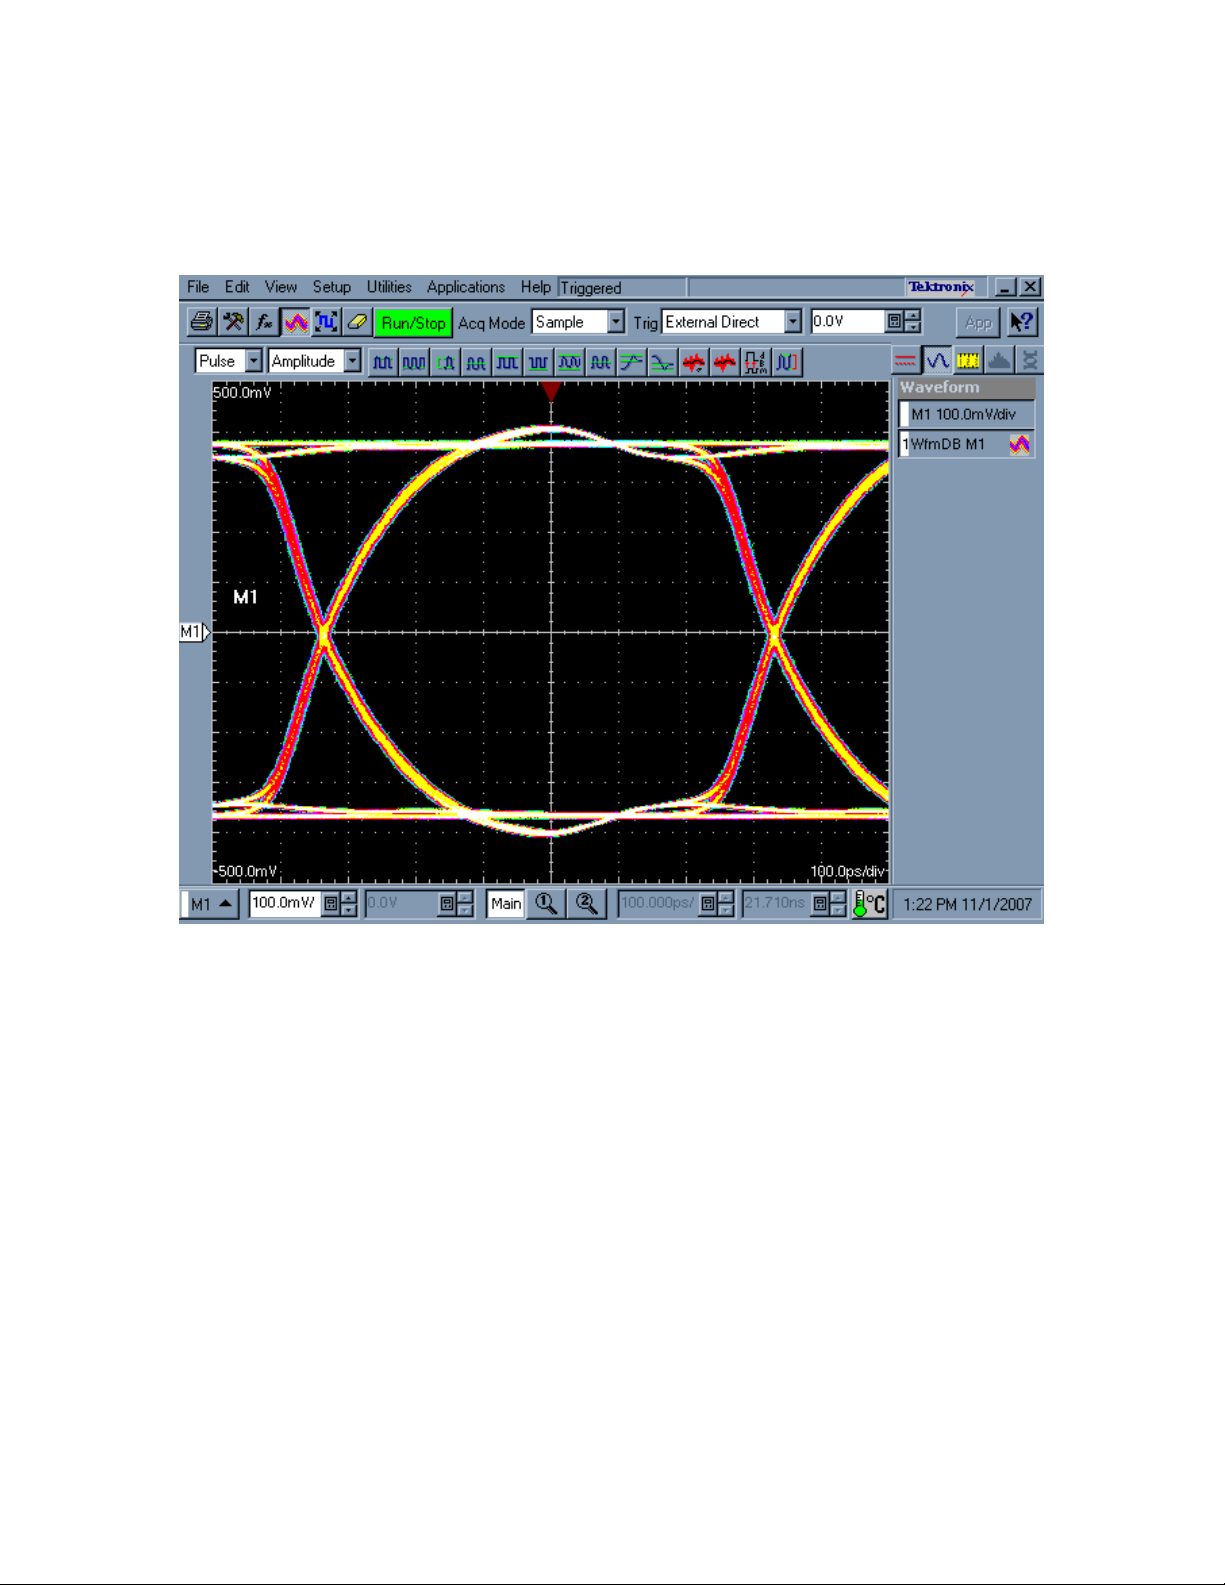Open the Utilities menu

pos(389,287)
